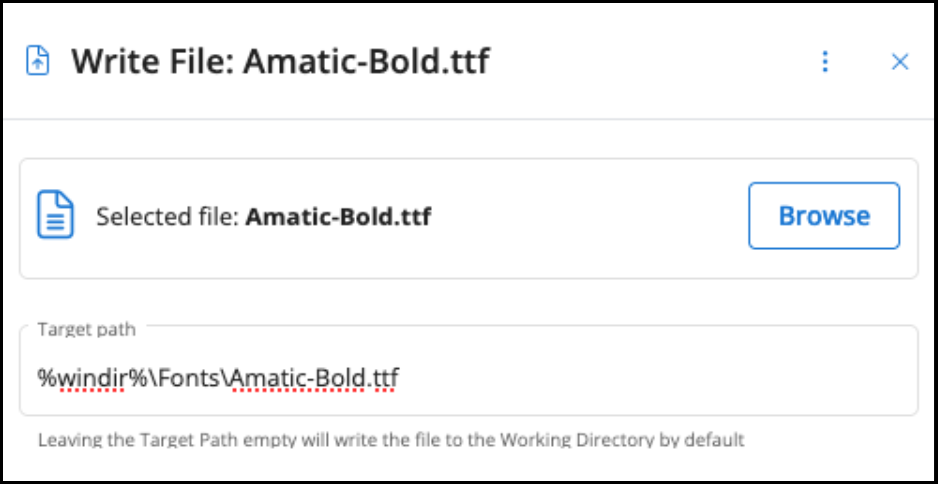Open the three-dot more options menu
The width and height of the screenshot is (938, 484).
tap(825, 62)
